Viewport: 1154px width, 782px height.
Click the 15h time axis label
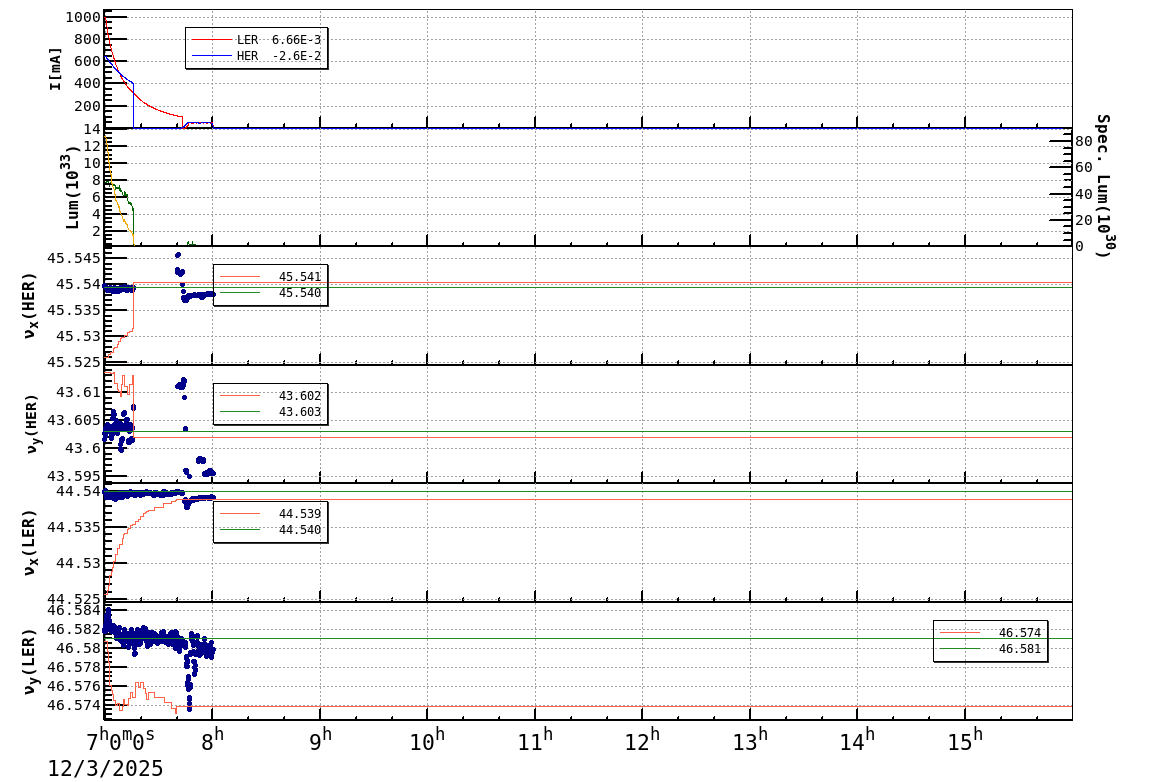[965, 741]
